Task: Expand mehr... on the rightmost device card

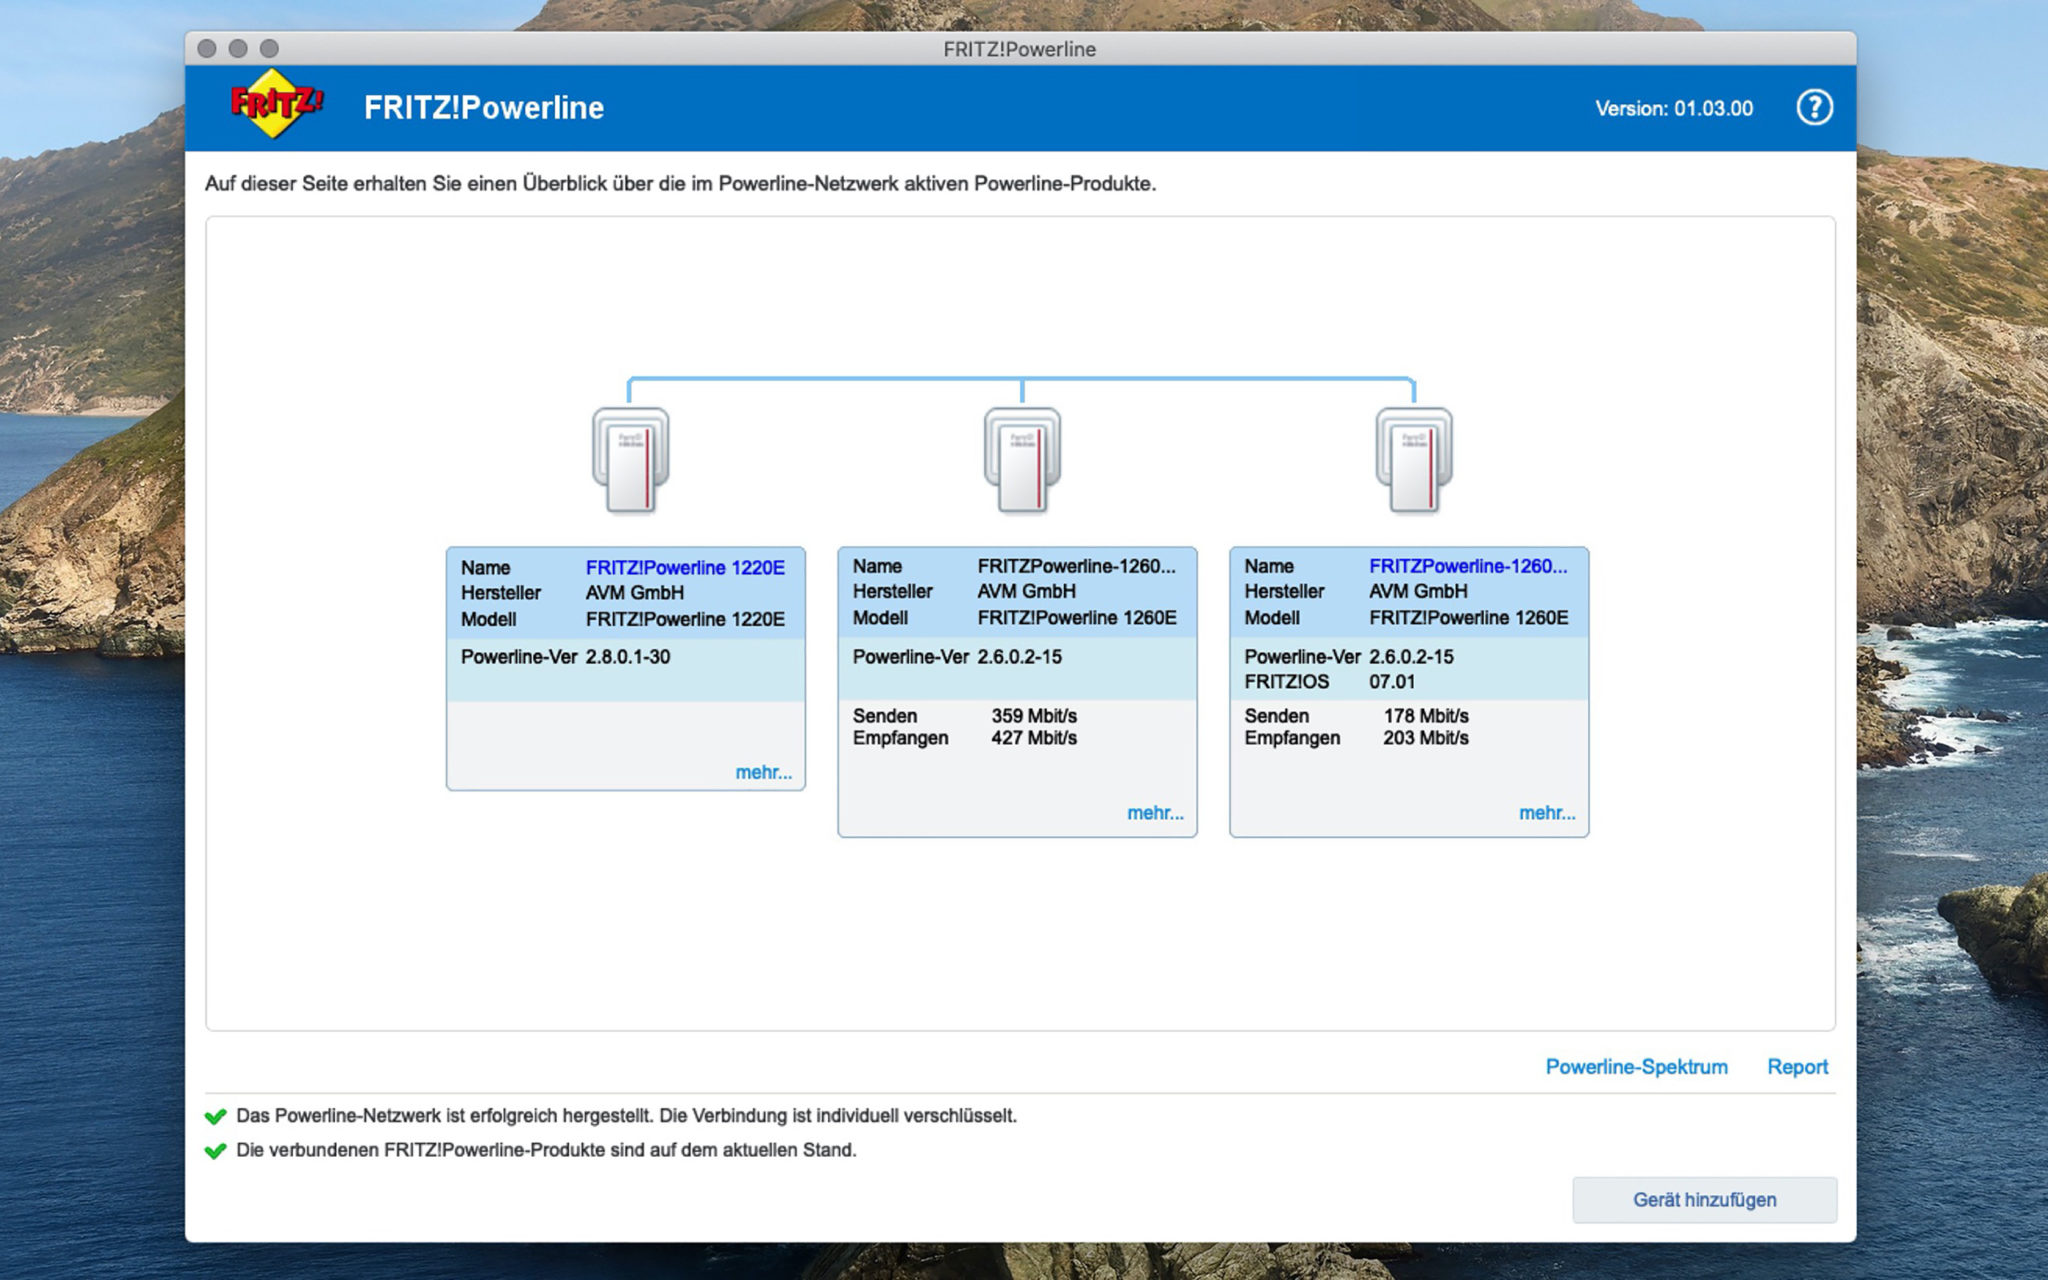Action: (x=1546, y=813)
